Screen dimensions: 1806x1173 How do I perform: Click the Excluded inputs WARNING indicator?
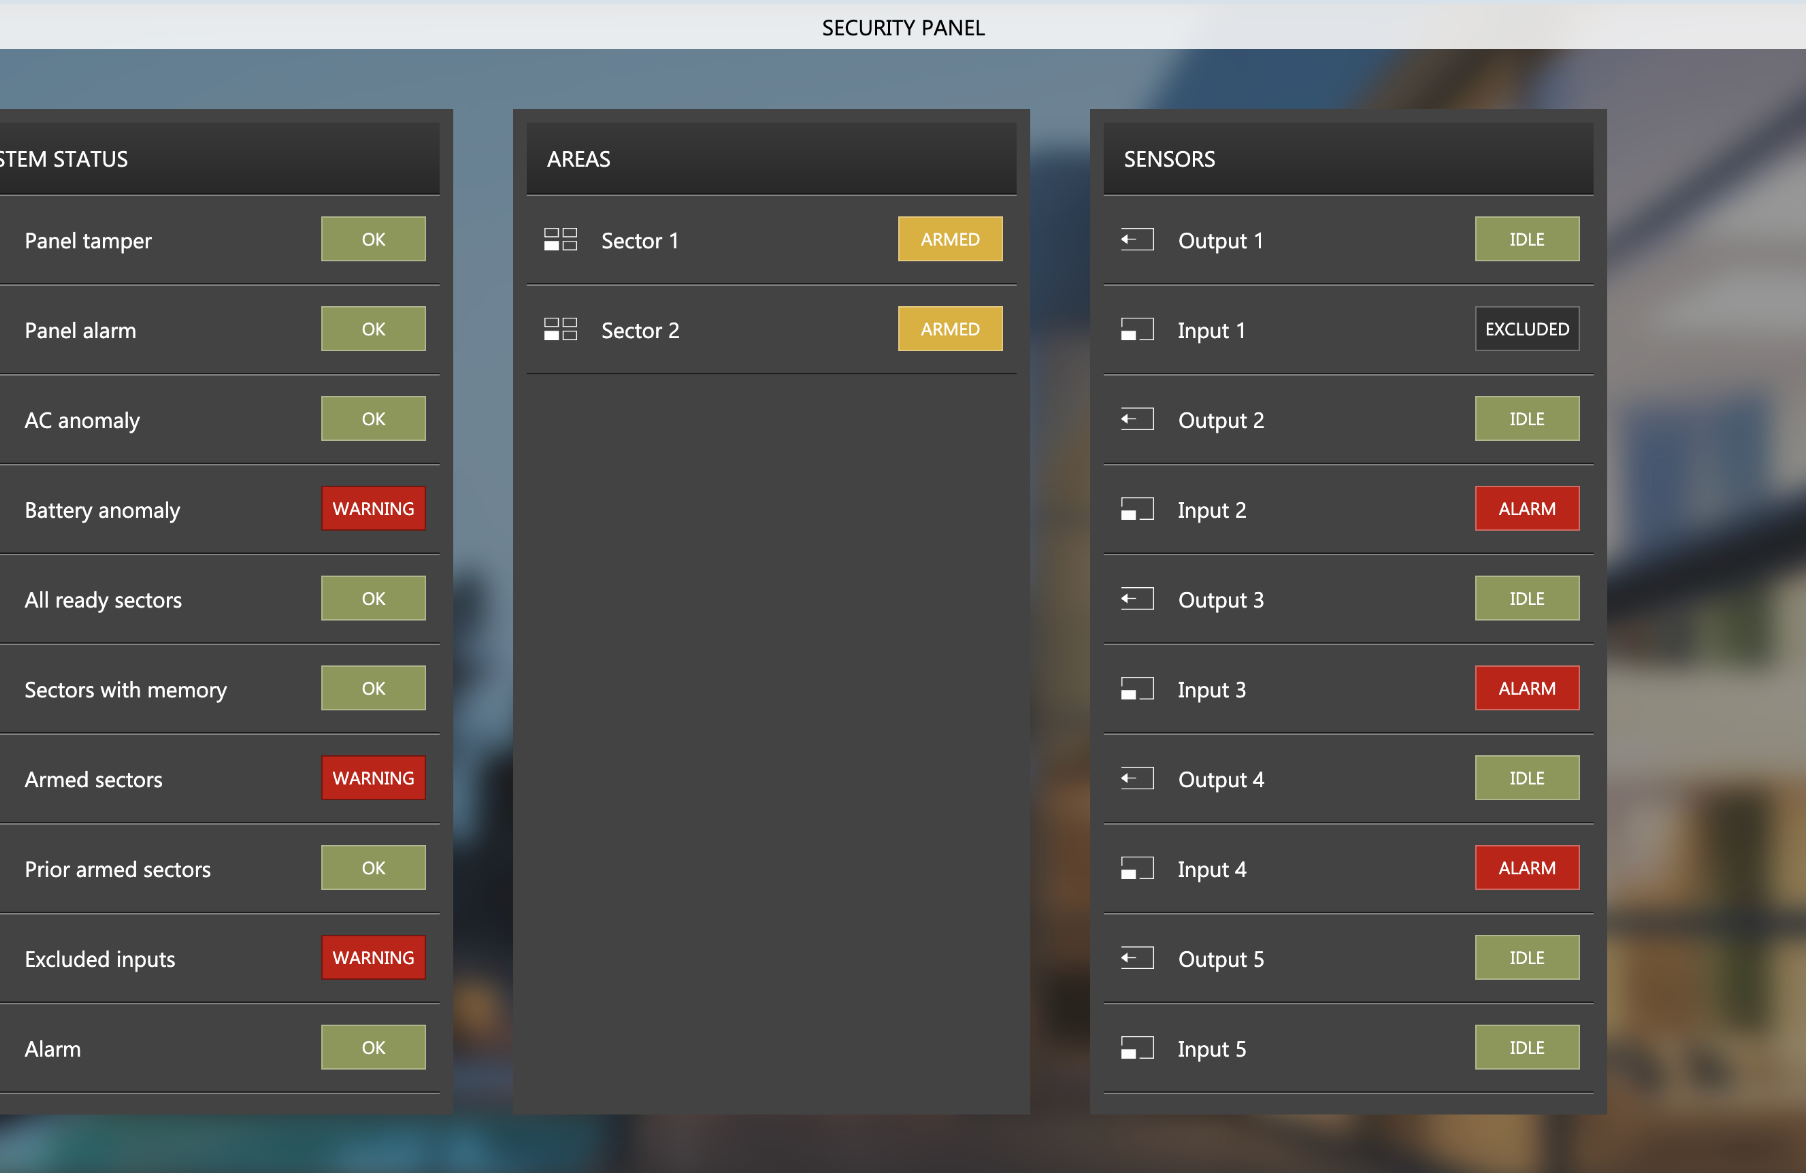373,958
